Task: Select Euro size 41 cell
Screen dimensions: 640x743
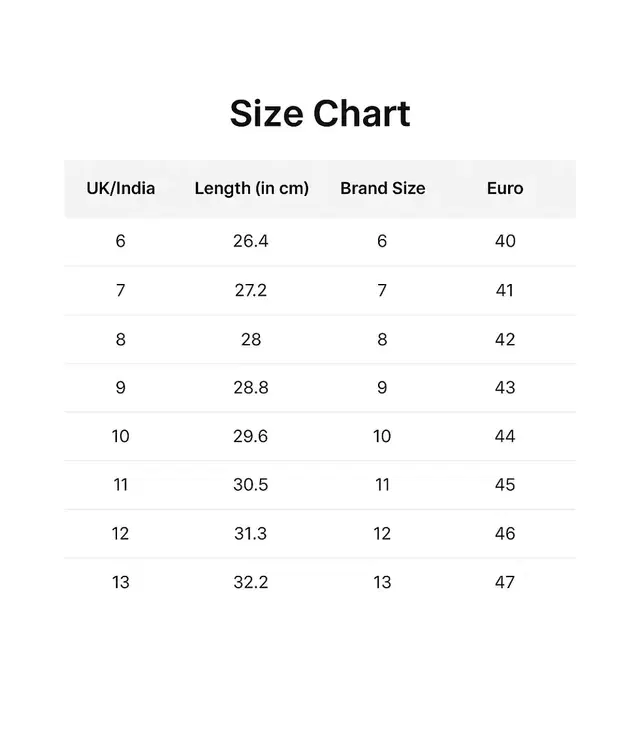Action: coord(505,290)
